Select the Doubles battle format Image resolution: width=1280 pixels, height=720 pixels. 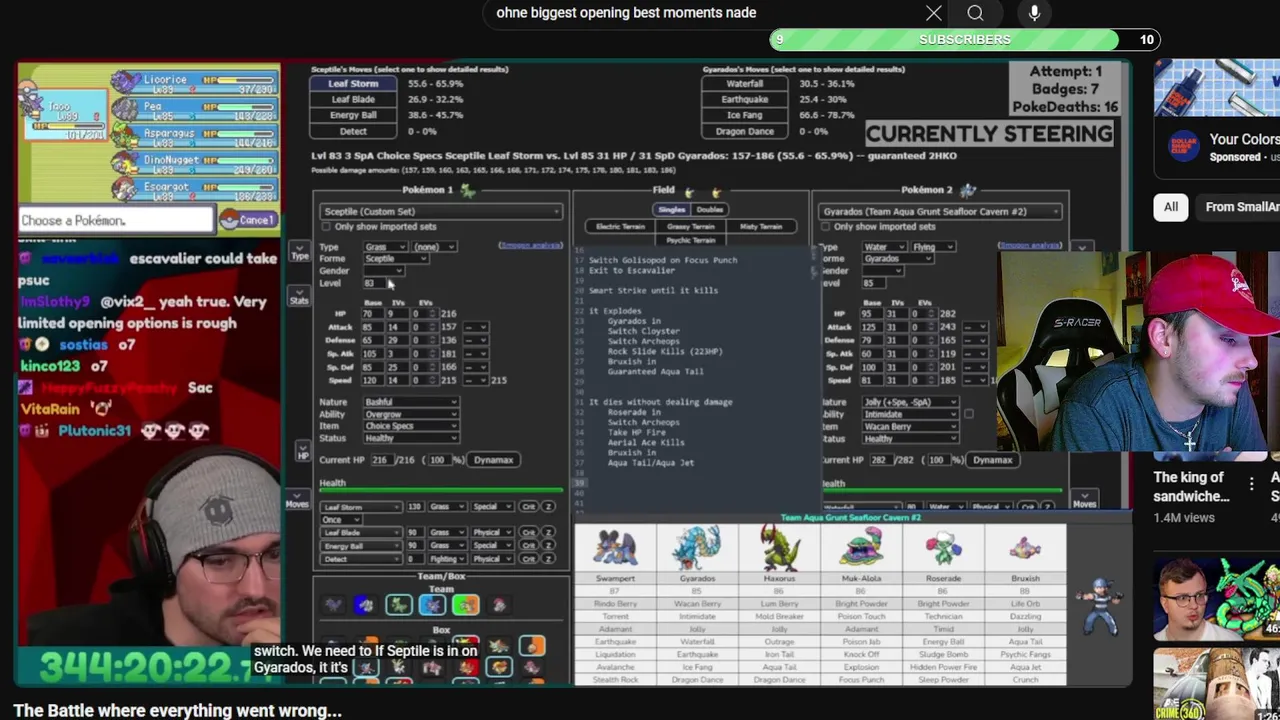tap(709, 209)
